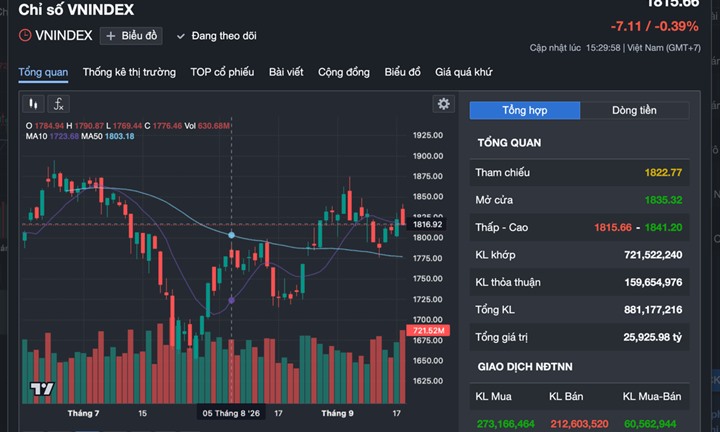Click the Mở cửa value 1835.32
The width and height of the screenshot is (720, 432).
click(x=663, y=200)
